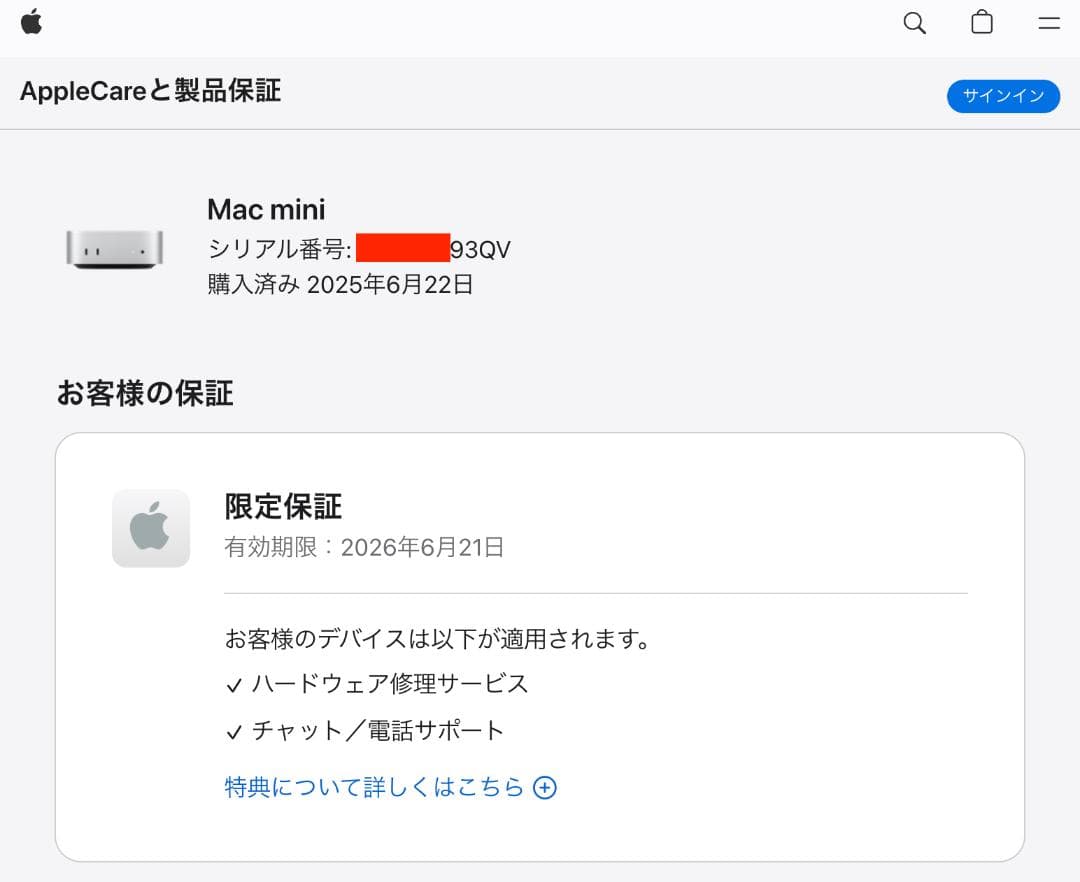
Task: Select the Apple icon beside 限定保証
Action: (151, 526)
